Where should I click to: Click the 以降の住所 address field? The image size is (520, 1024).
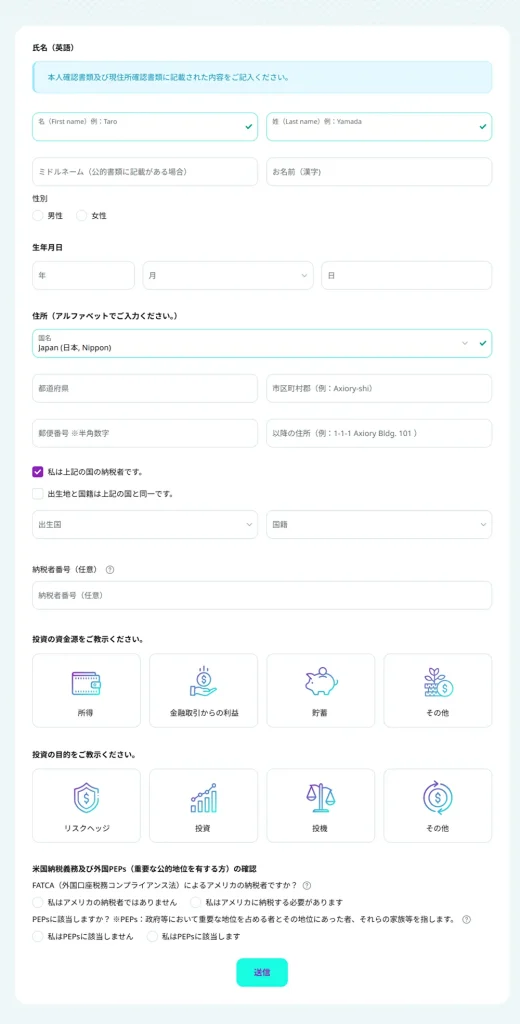pyautogui.click(x=379, y=434)
